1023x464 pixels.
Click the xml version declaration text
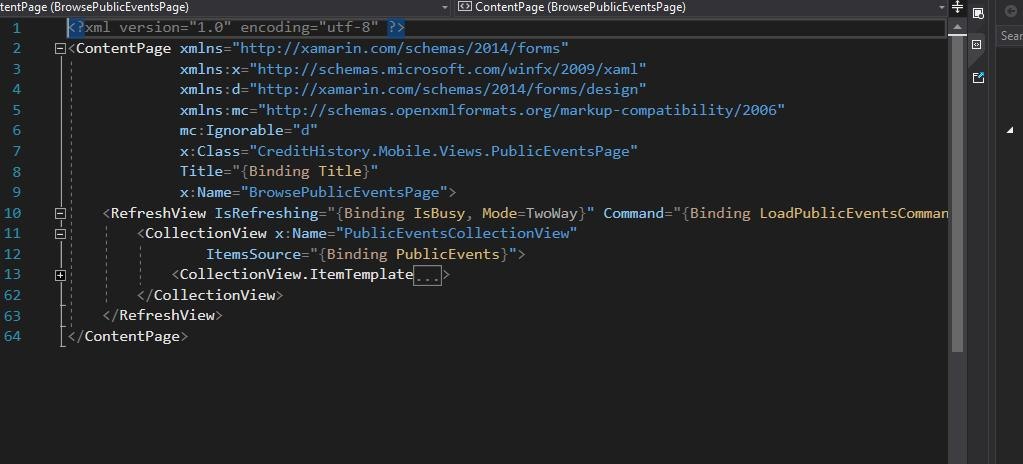click(x=236, y=28)
